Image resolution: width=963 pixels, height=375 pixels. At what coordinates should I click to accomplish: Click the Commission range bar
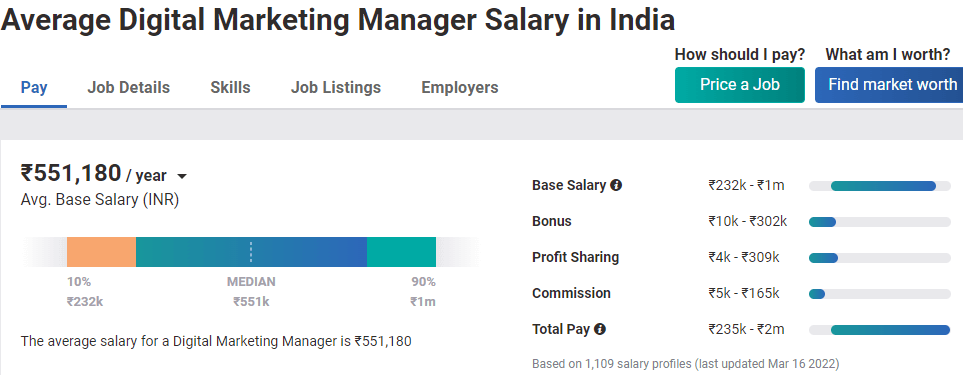click(x=879, y=294)
